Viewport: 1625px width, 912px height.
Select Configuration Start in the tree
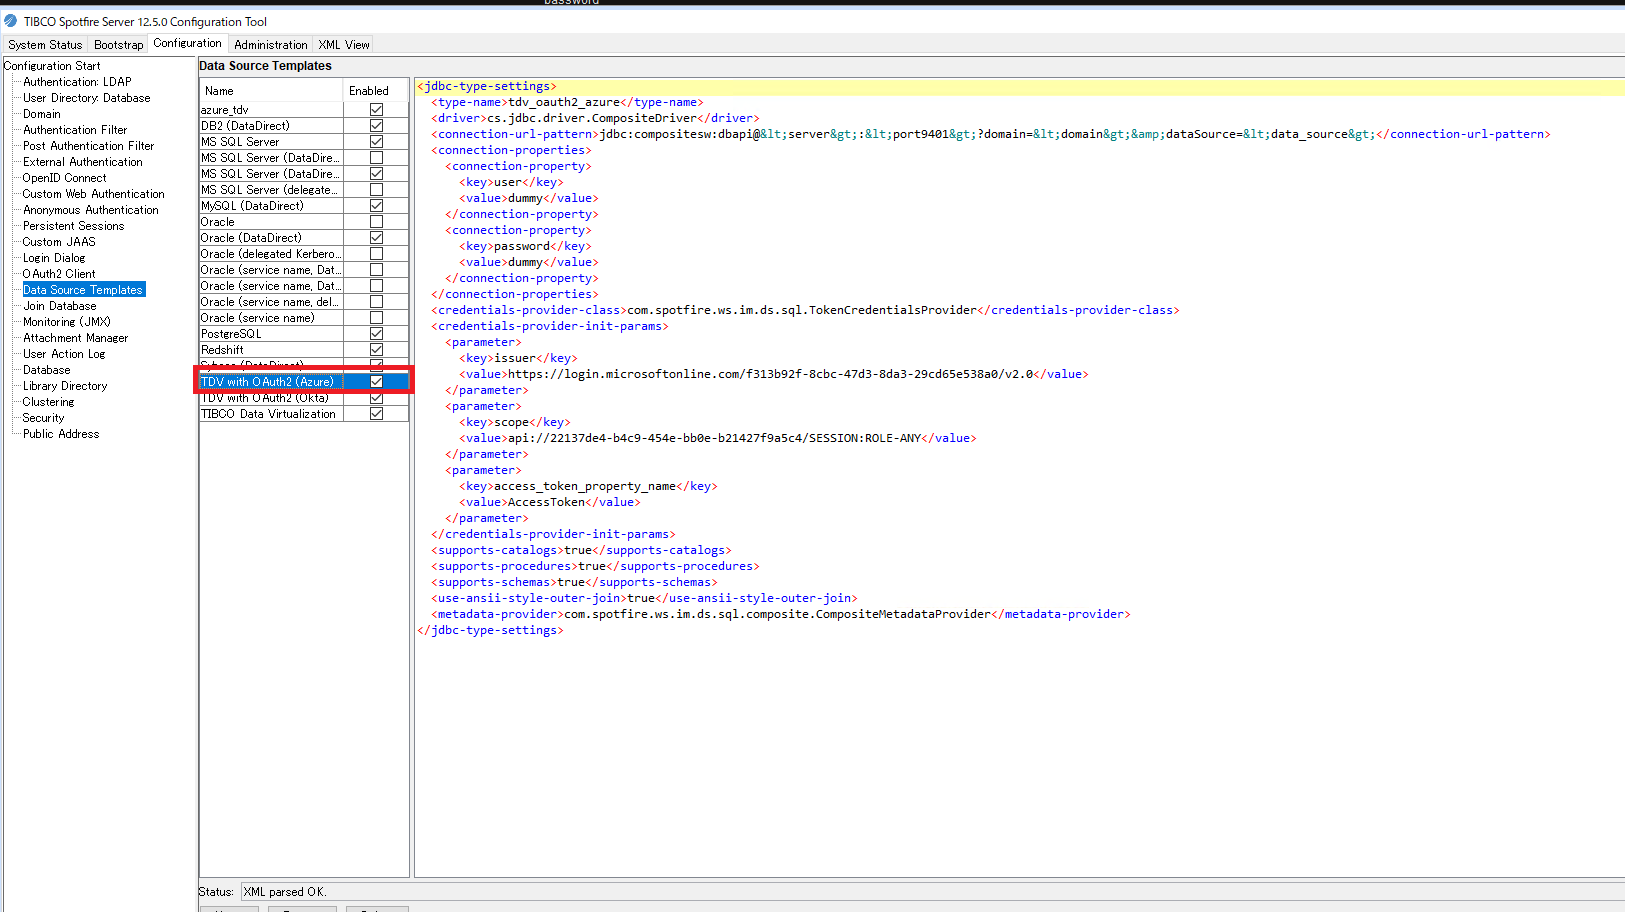[x=52, y=66]
